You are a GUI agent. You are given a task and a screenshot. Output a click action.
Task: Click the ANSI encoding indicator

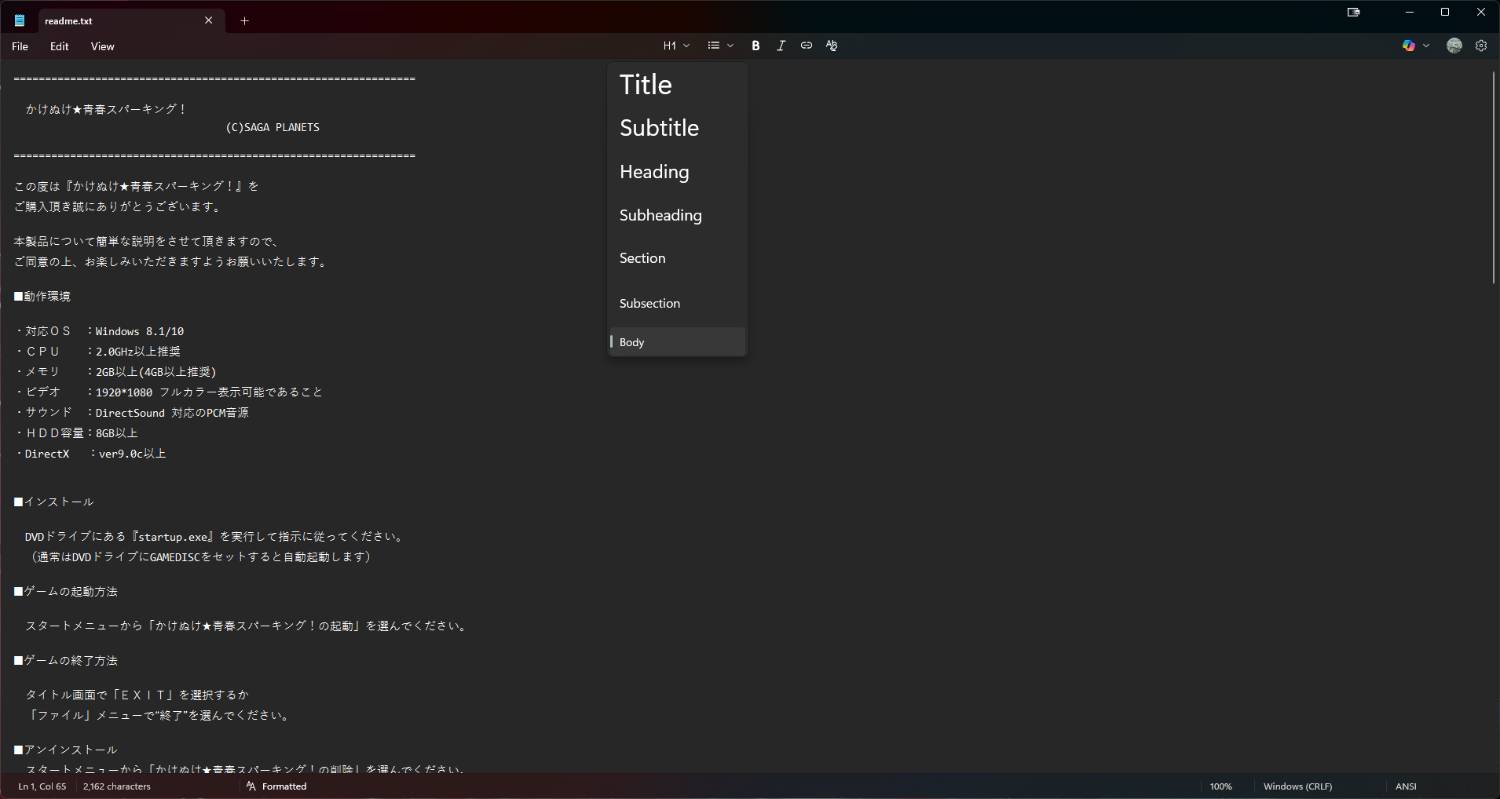pyautogui.click(x=1406, y=787)
